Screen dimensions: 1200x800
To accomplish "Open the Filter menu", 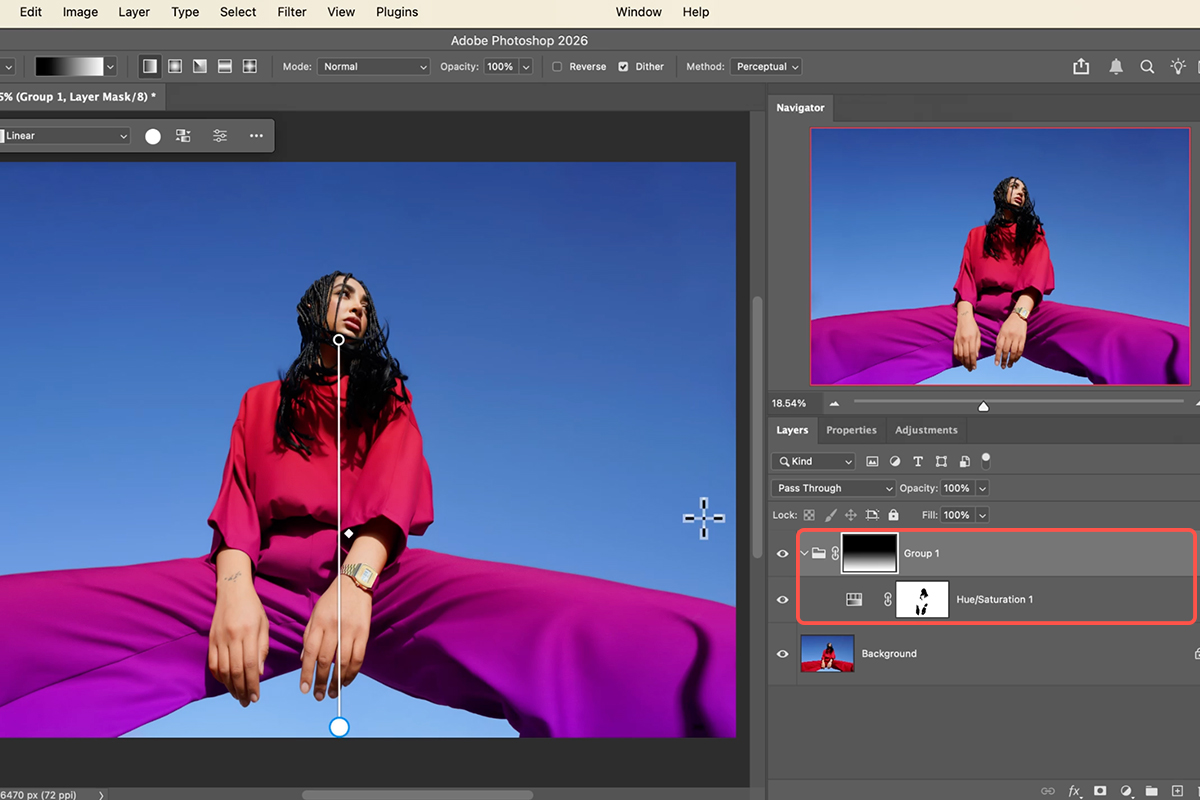I will tap(292, 12).
